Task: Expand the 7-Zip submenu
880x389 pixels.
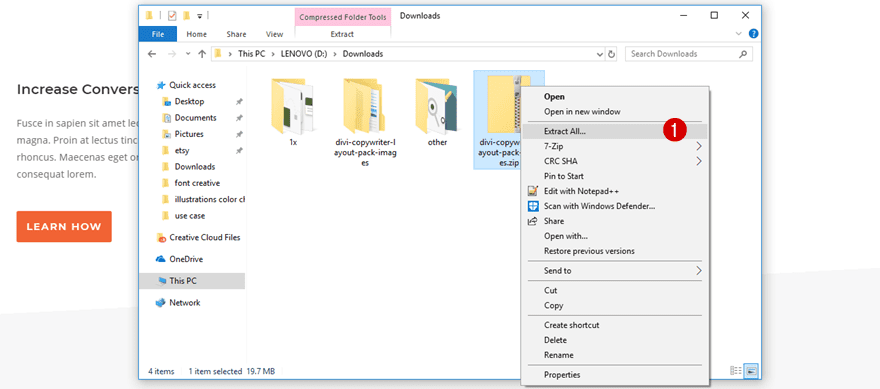Action: (x=614, y=147)
